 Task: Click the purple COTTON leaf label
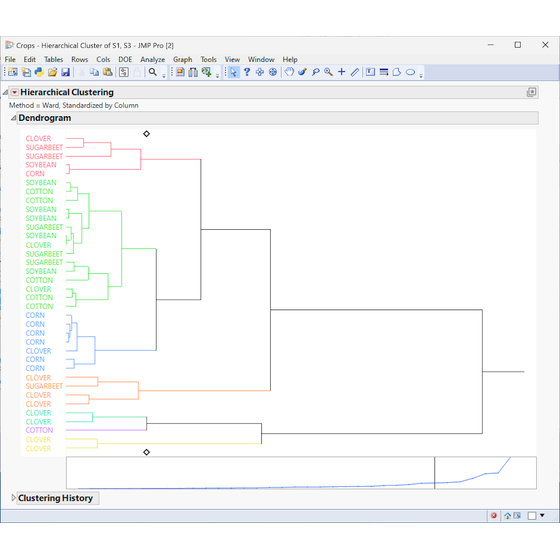pos(39,430)
